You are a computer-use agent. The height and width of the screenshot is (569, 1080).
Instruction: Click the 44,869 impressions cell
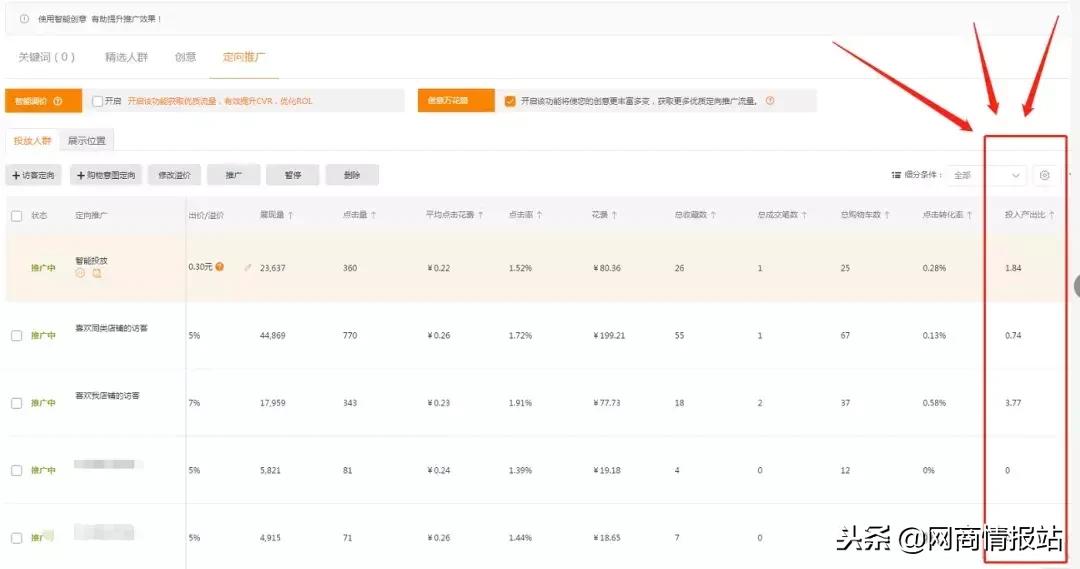coord(273,335)
